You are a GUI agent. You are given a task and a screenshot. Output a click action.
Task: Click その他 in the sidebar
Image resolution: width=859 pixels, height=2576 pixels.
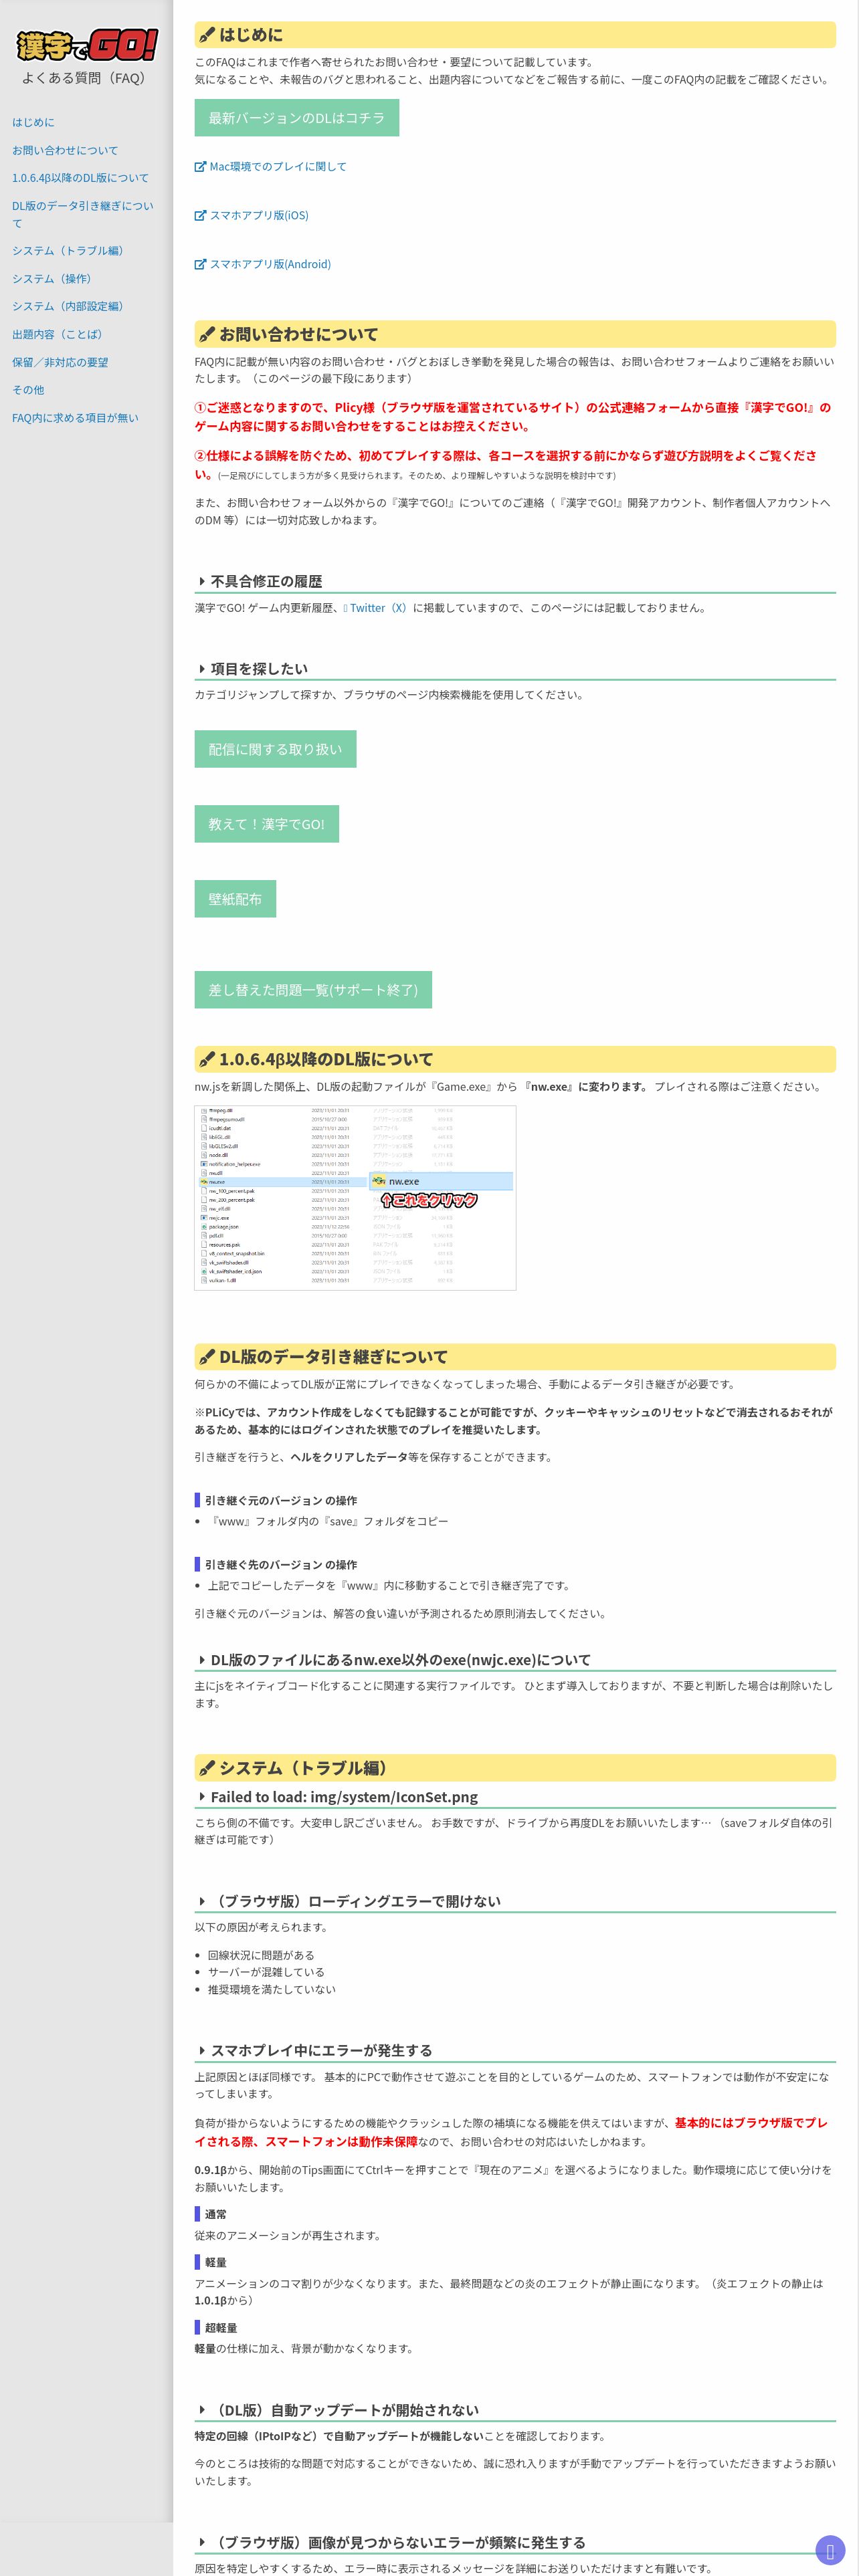point(28,390)
